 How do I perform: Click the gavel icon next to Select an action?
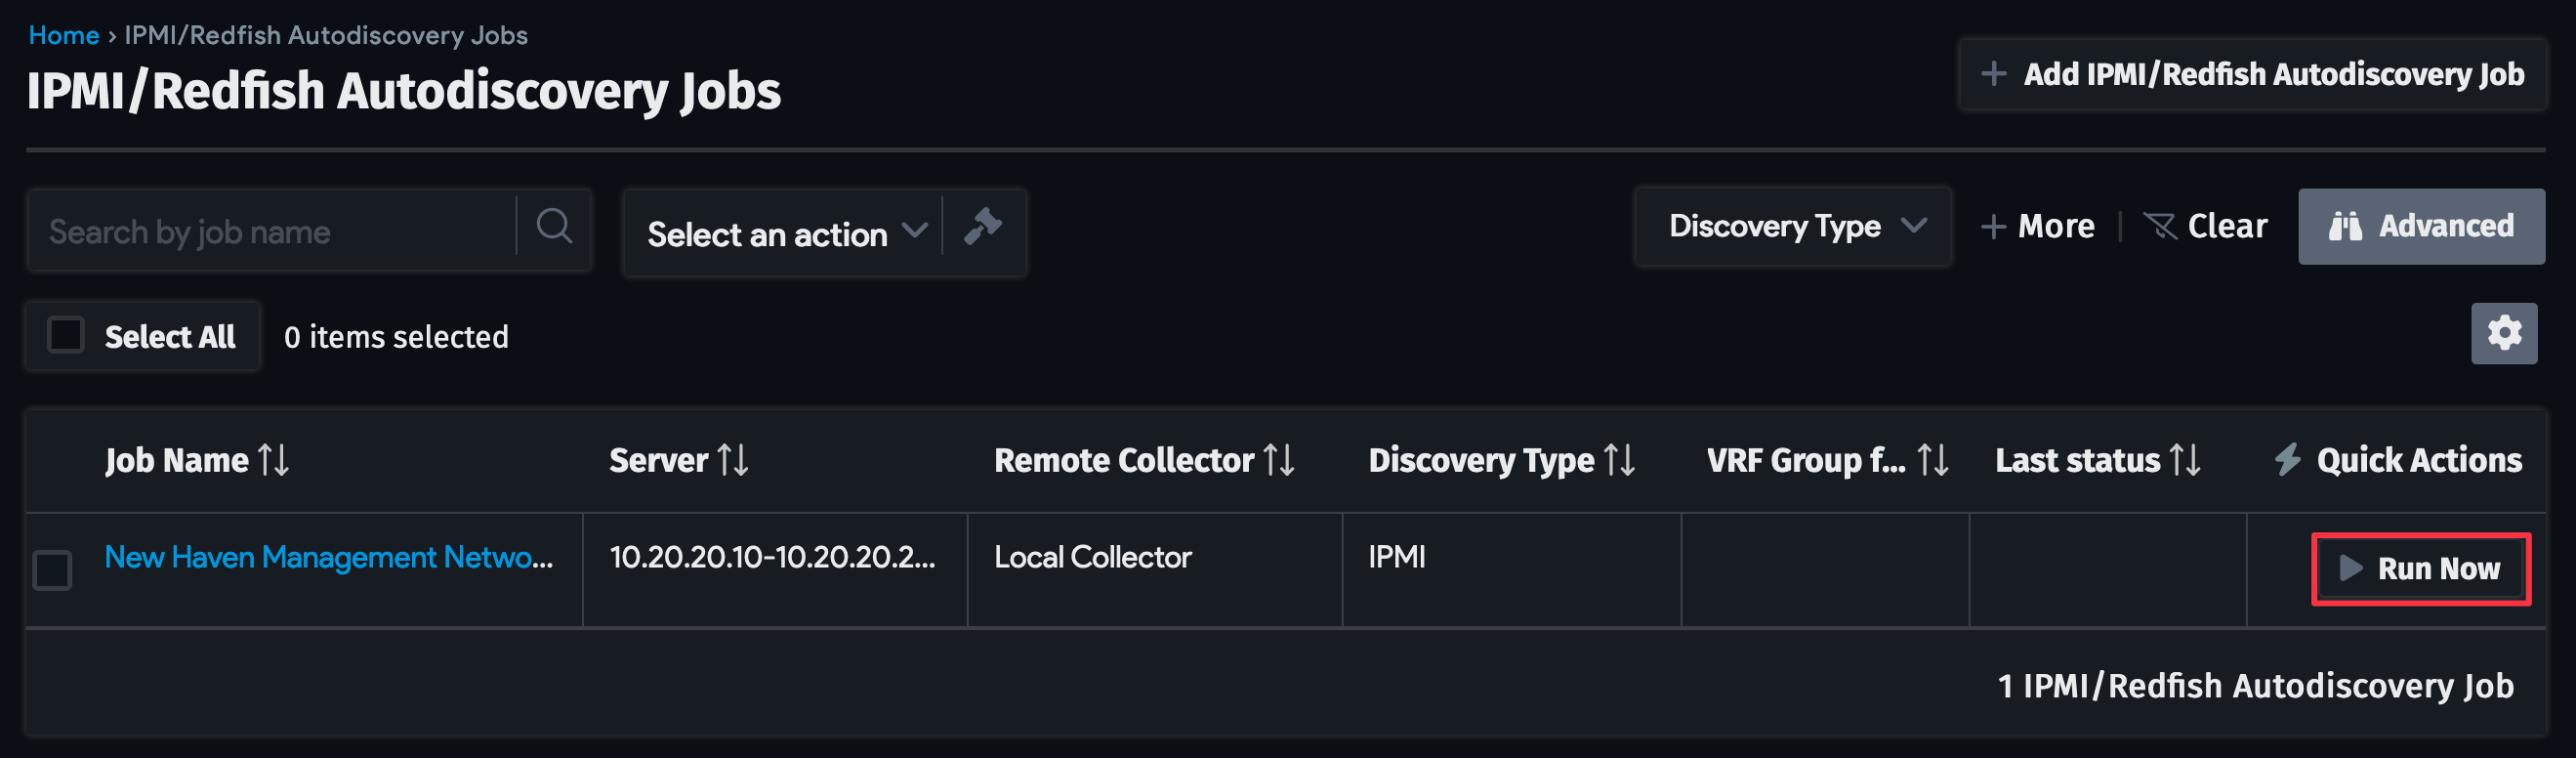[x=984, y=229]
